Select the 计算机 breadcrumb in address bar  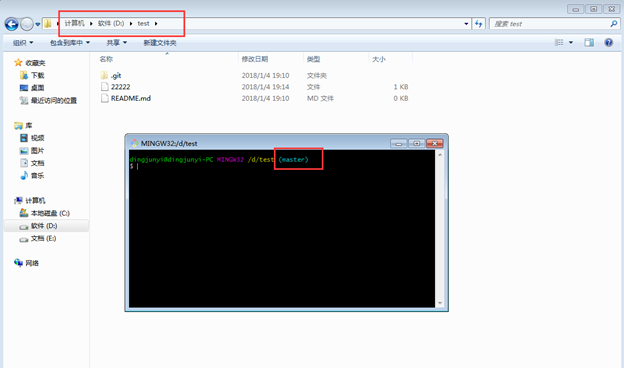click(x=74, y=23)
